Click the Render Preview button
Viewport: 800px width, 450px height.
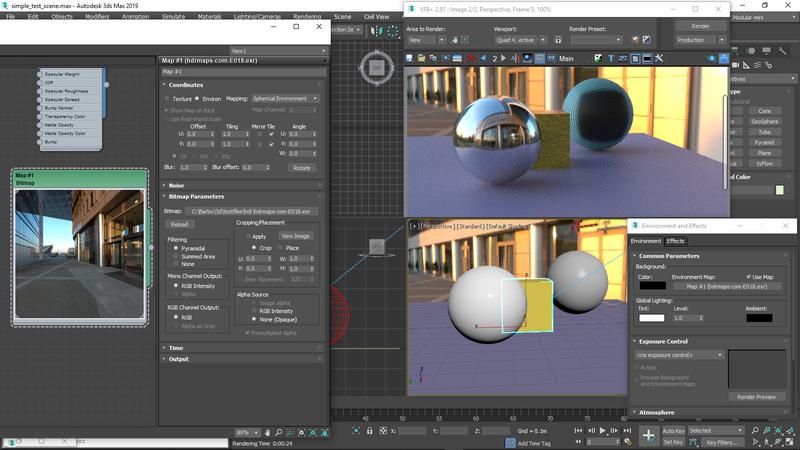756,397
